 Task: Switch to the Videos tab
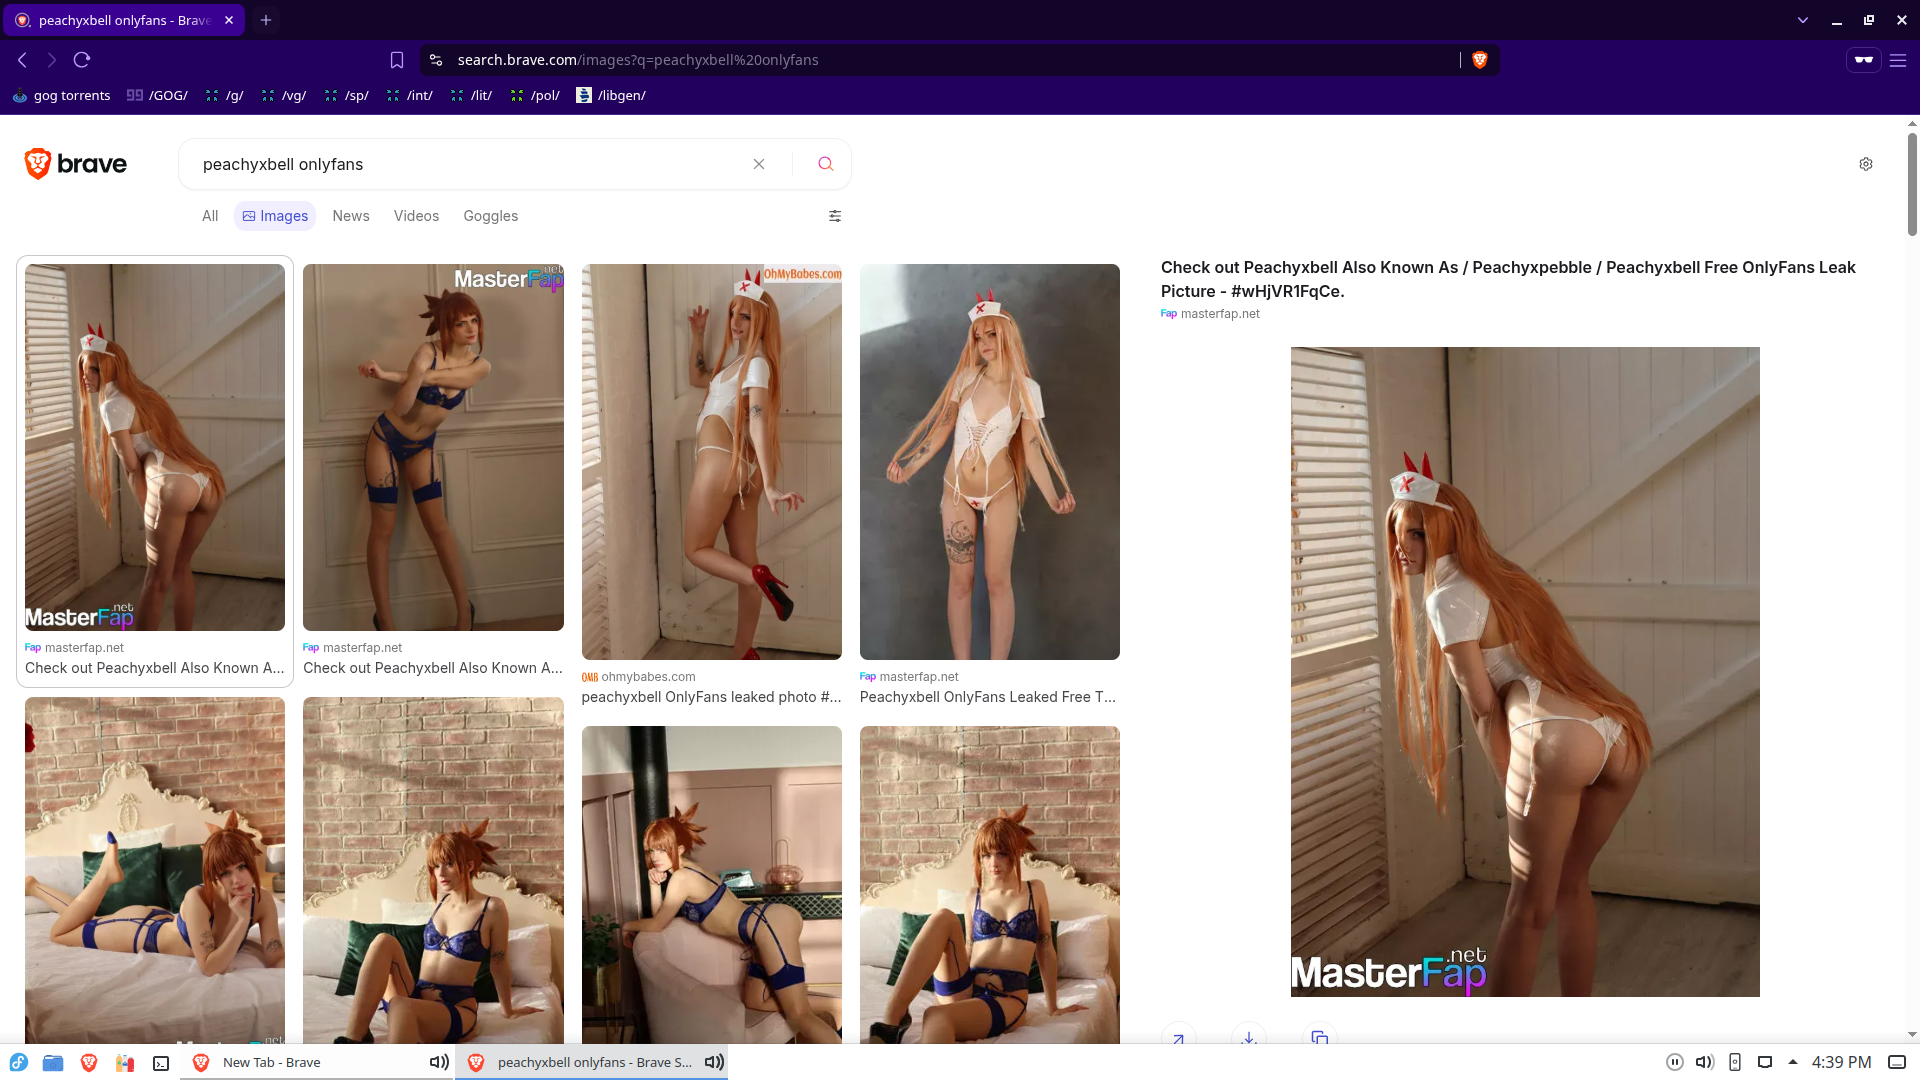416,216
